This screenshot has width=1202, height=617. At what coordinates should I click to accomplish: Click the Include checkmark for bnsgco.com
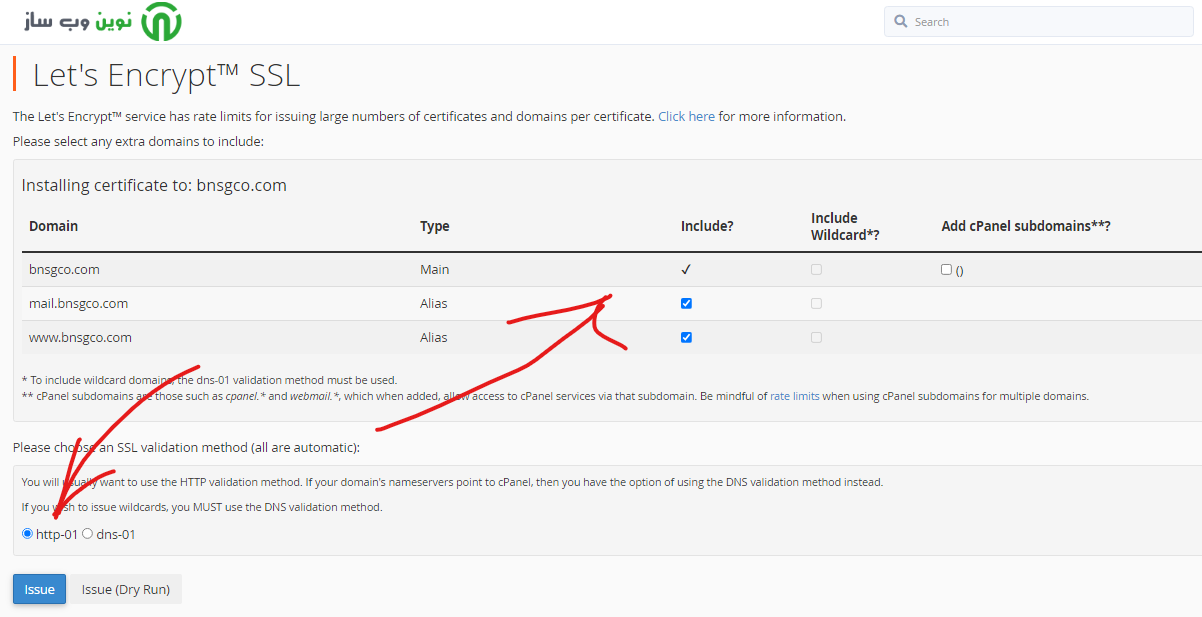click(x=686, y=270)
